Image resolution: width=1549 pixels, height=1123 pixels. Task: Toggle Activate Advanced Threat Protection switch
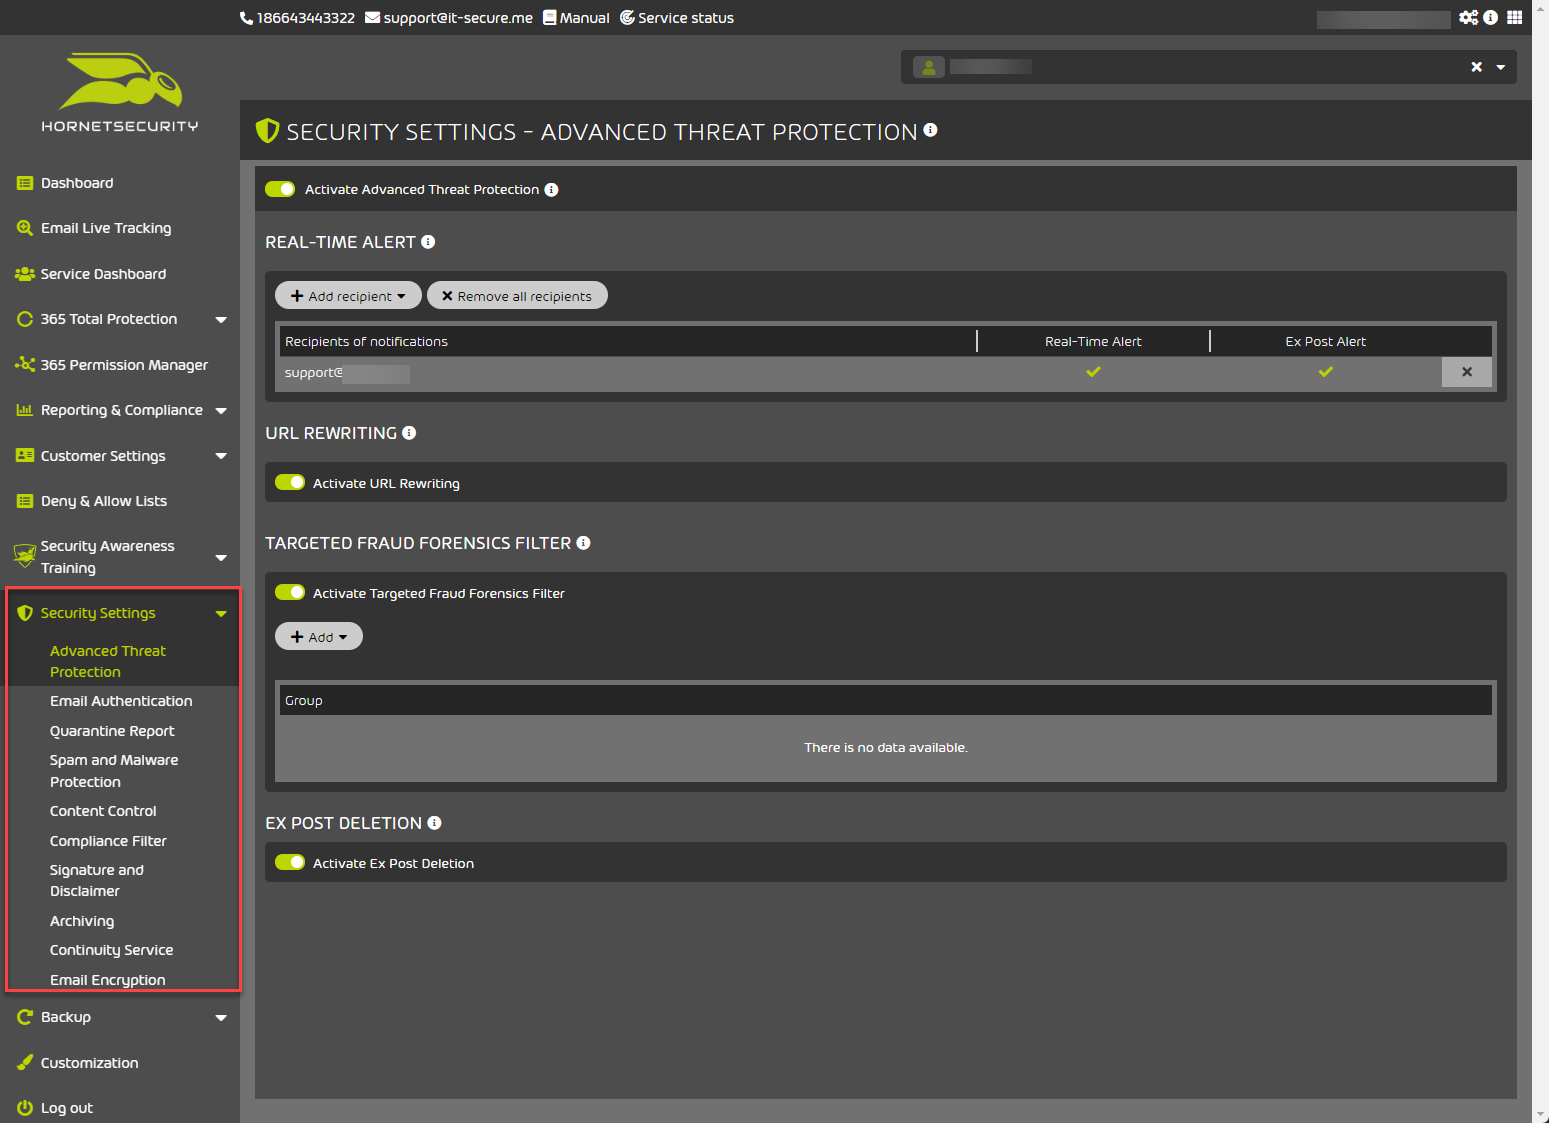click(280, 189)
